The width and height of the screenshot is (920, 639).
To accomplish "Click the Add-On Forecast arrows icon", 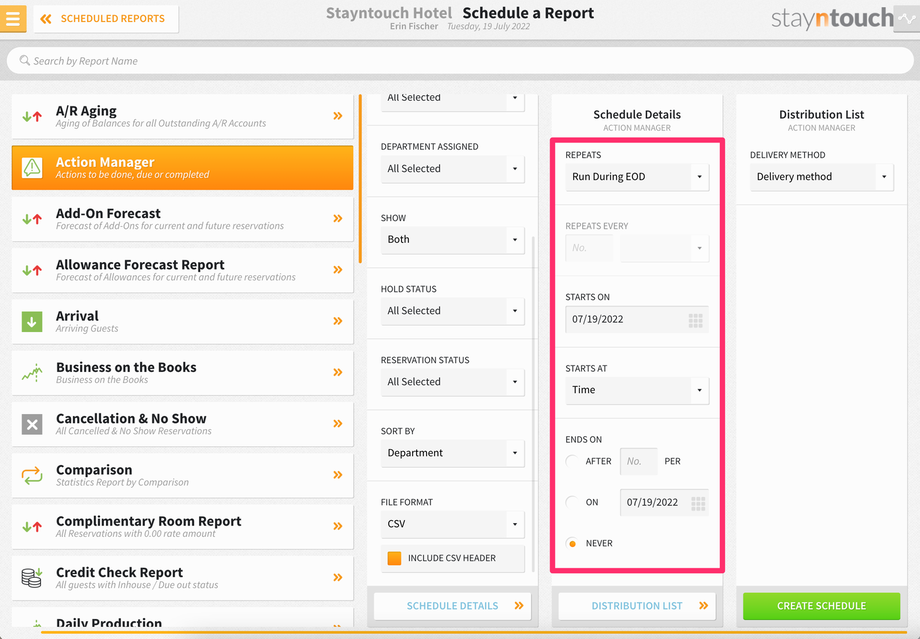I will [32, 219].
